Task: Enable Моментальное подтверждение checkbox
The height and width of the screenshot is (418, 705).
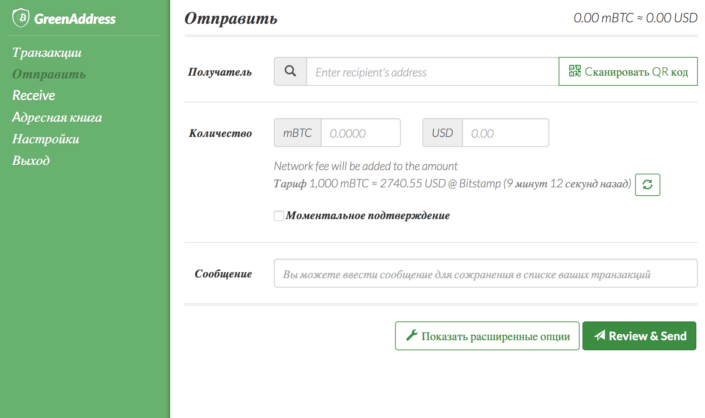Action: pos(279,216)
